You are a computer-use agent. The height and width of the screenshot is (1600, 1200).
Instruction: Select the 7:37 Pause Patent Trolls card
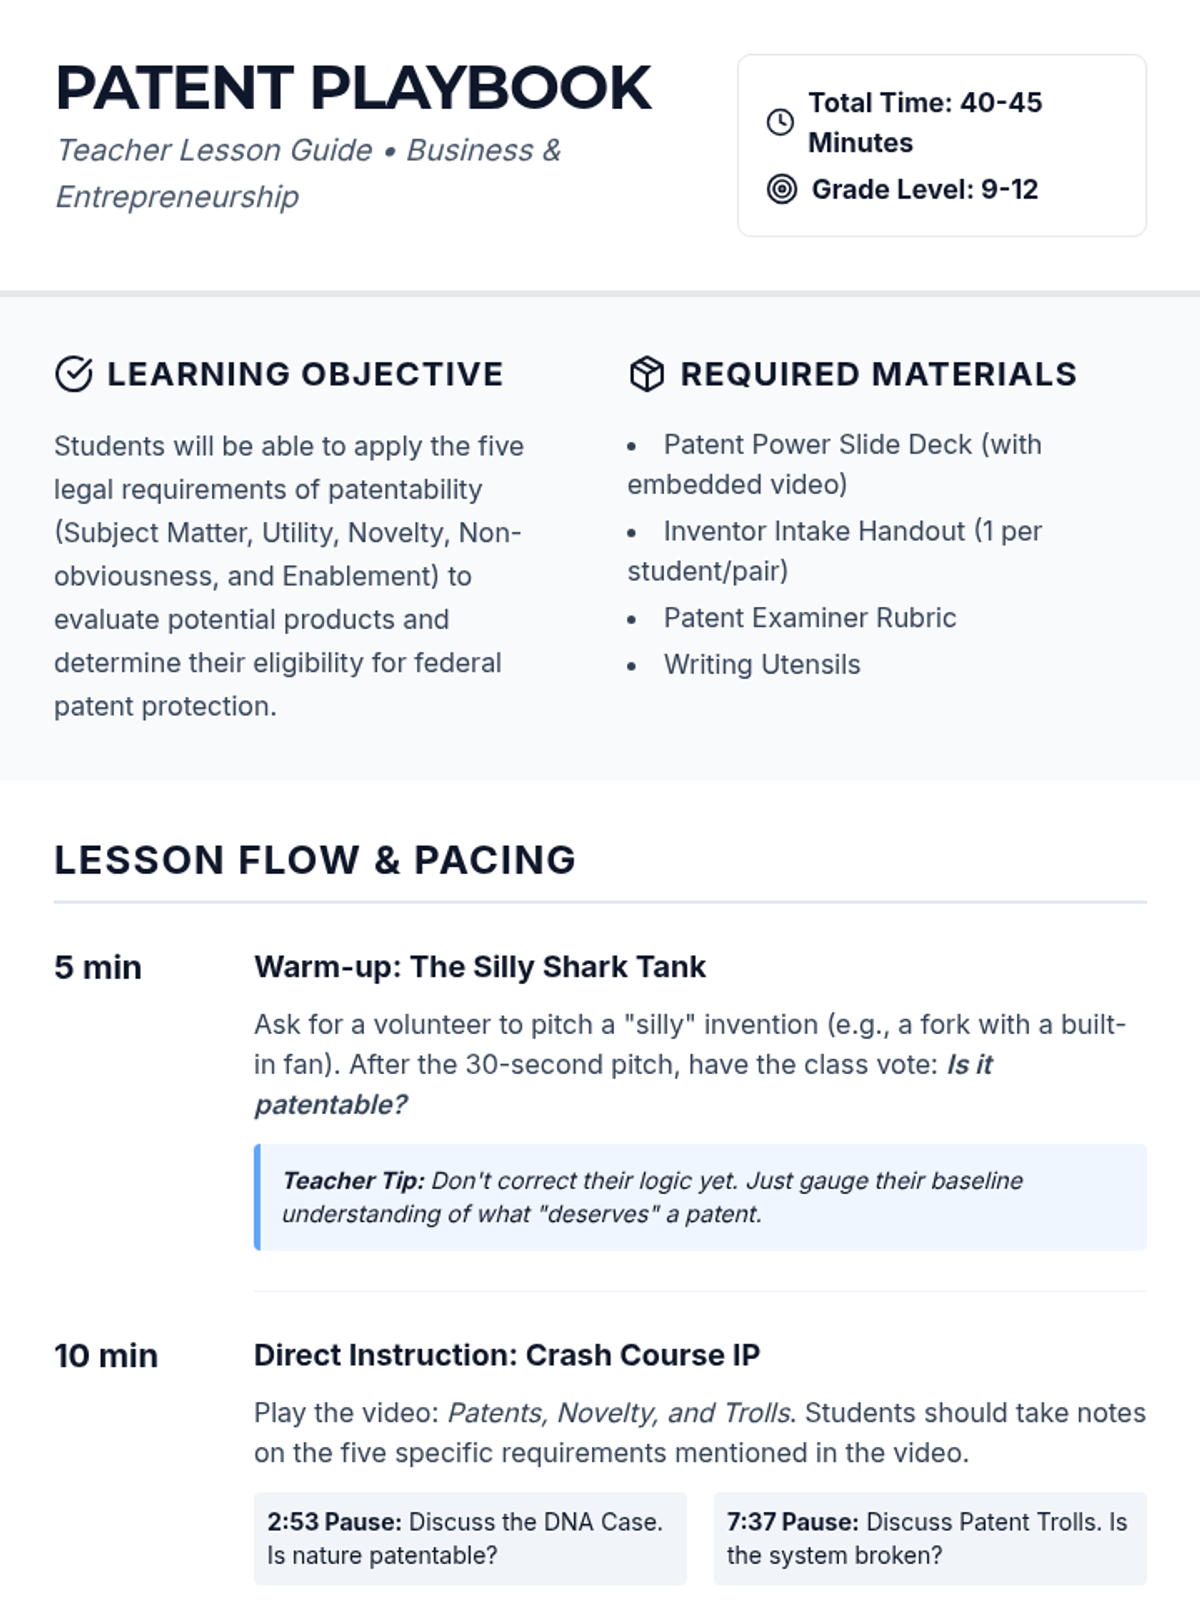[930, 1538]
